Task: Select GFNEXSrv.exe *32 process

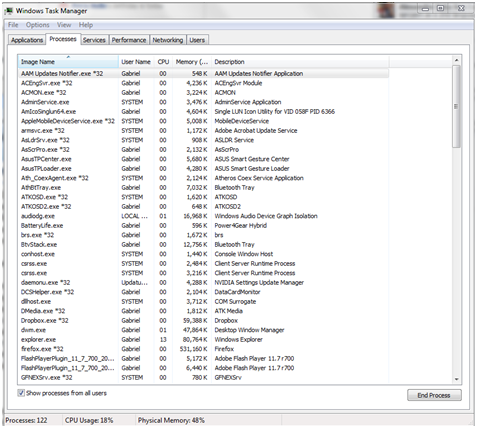Action: click(203, 377)
